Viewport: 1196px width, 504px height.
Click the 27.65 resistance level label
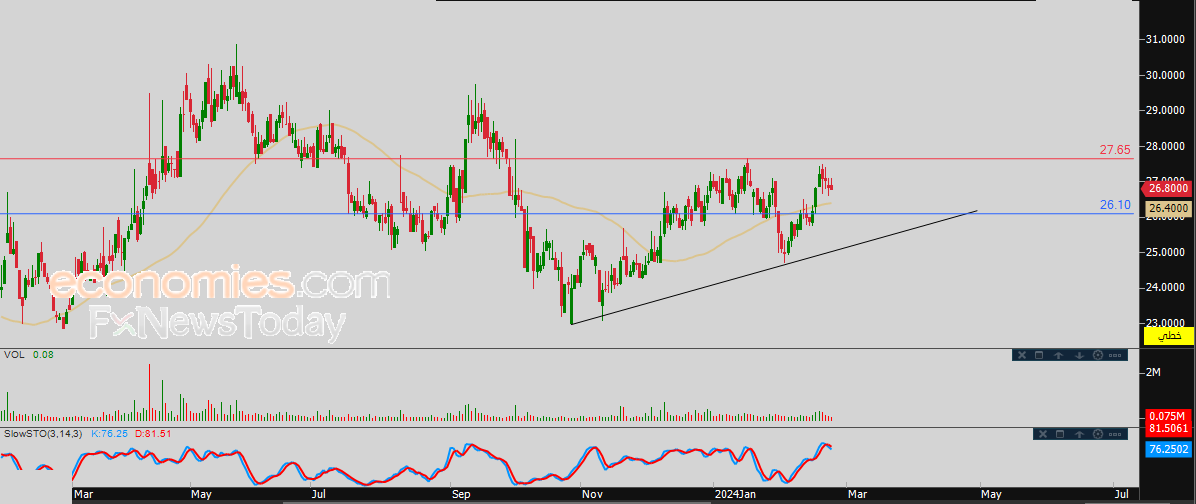(x=1114, y=150)
